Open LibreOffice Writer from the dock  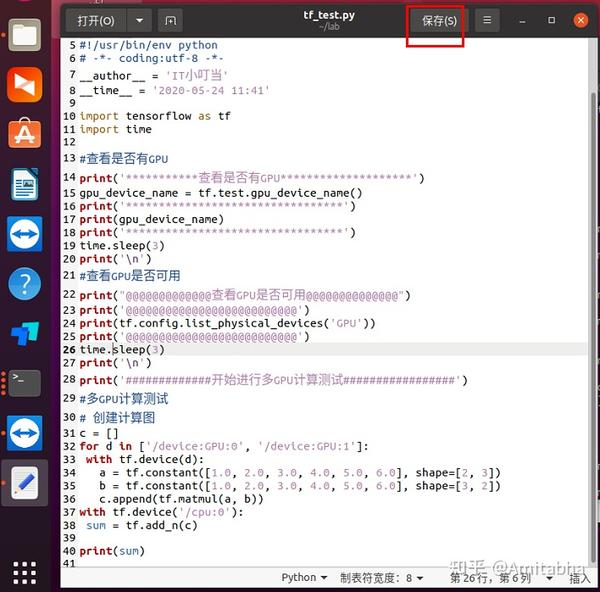coord(24,184)
